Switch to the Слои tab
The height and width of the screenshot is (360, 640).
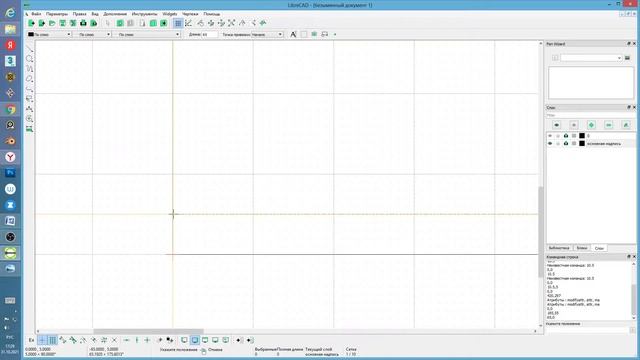599,248
